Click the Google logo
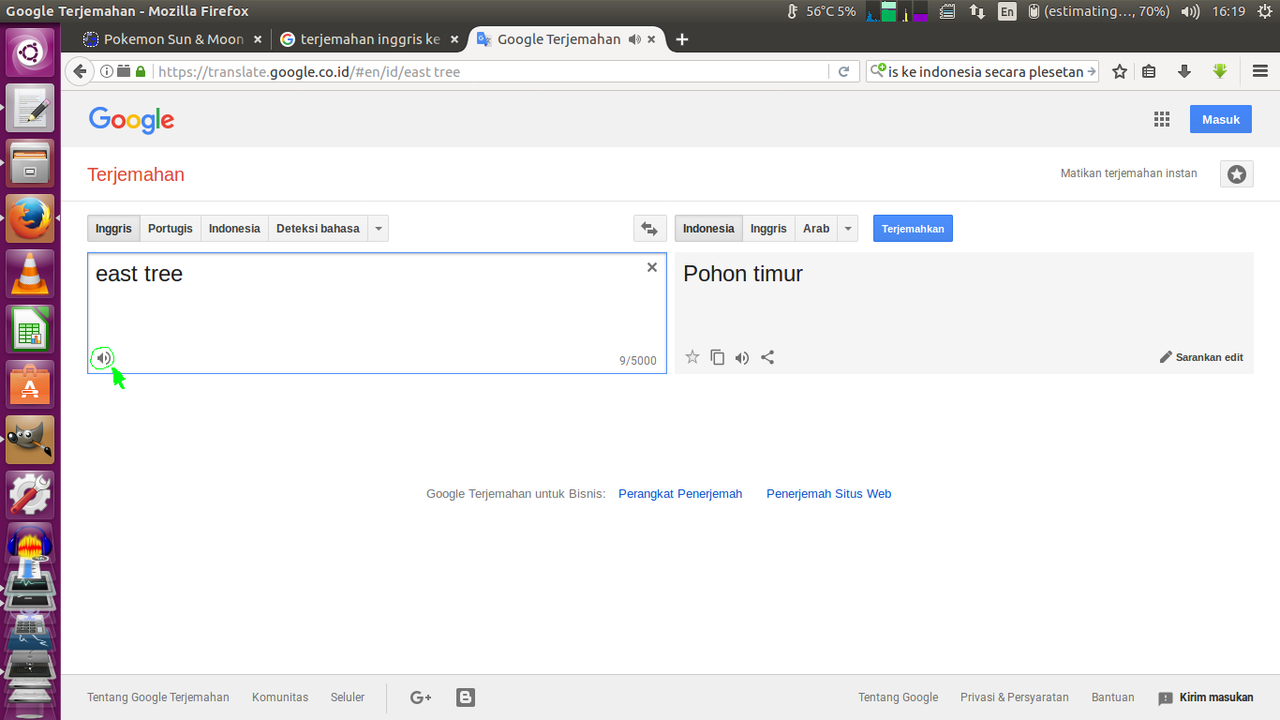Image resolution: width=1280 pixels, height=720 pixels. [131, 120]
